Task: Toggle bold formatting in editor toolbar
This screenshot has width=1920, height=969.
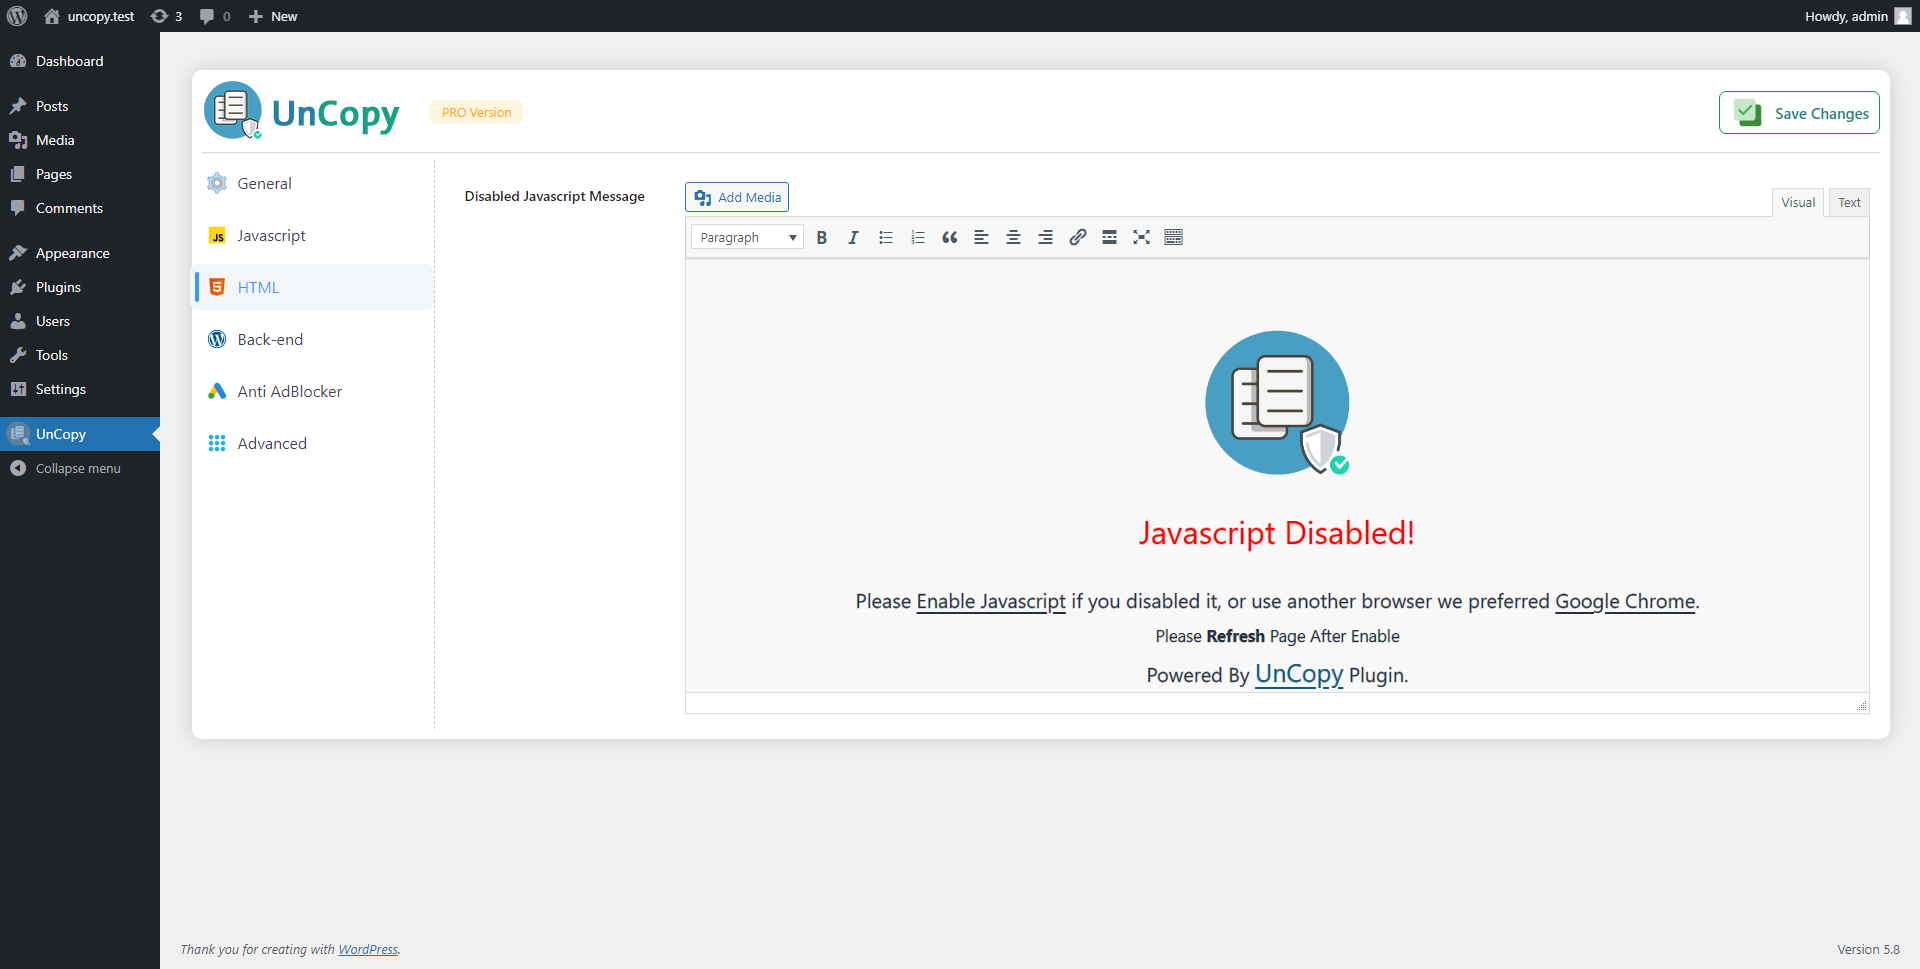Action: coord(821,238)
